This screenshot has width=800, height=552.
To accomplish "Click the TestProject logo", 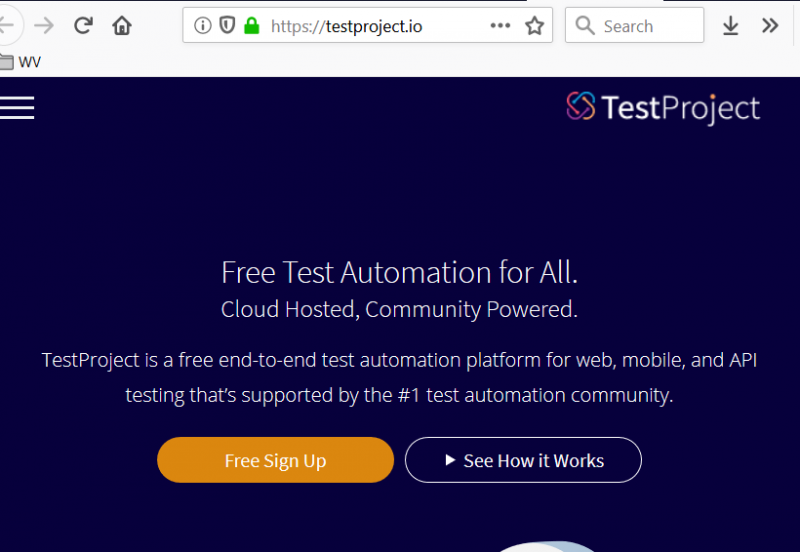I will tap(663, 108).
